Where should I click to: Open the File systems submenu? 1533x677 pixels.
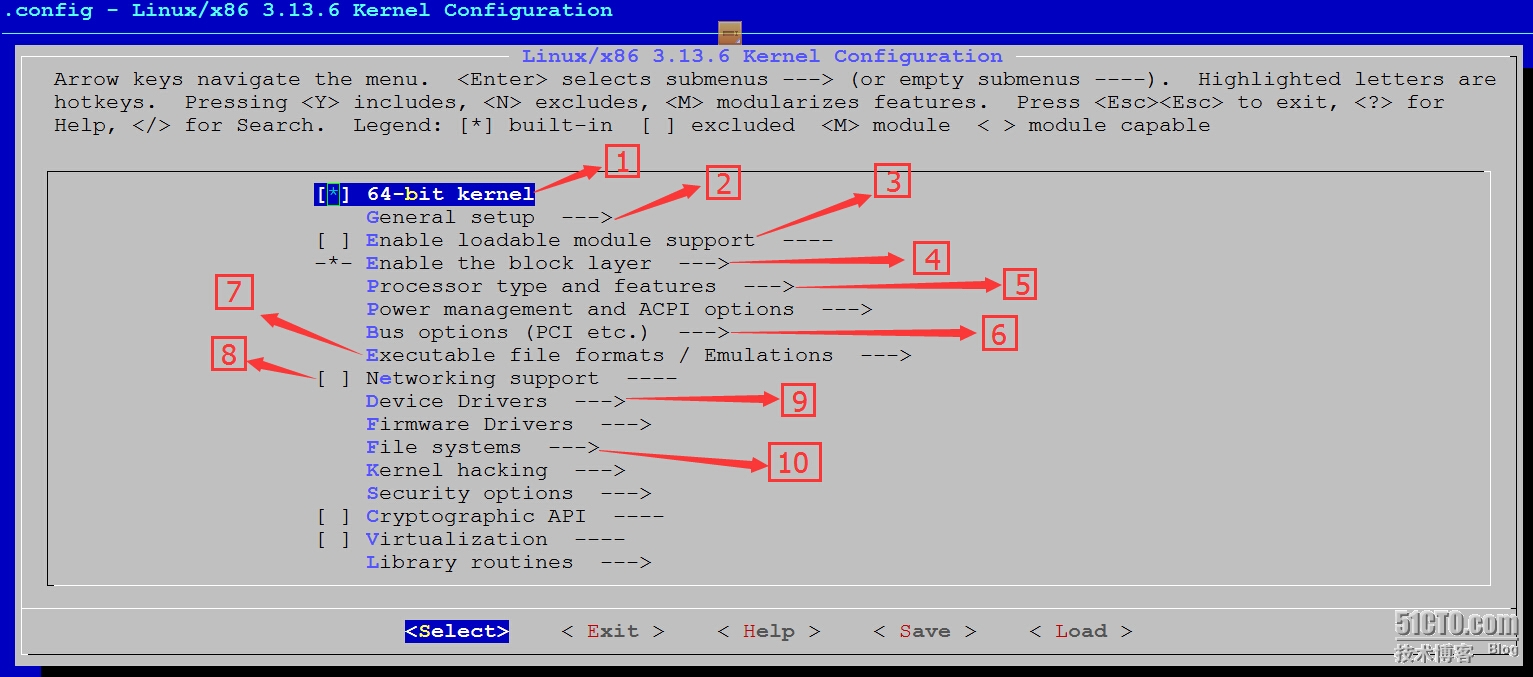pyautogui.click(x=482, y=447)
